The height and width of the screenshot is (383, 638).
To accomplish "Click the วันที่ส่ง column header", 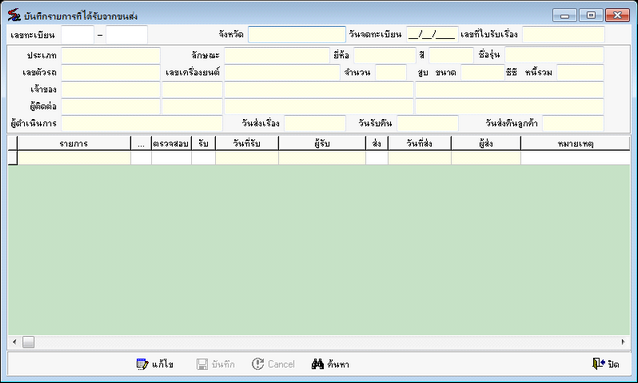I will pyautogui.click(x=420, y=143).
